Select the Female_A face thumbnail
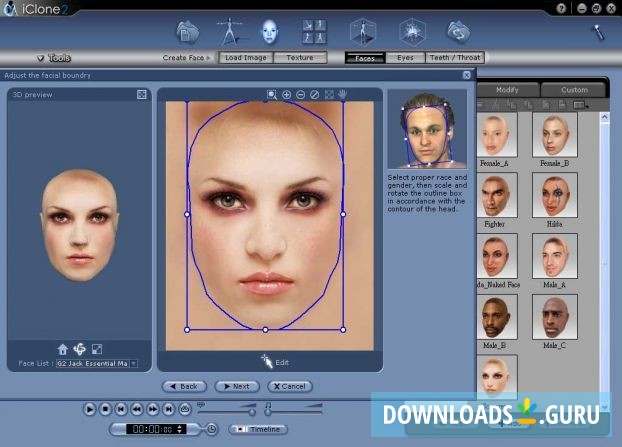Image resolution: width=622 pixels, height=447 pixels. click(496, 135)
